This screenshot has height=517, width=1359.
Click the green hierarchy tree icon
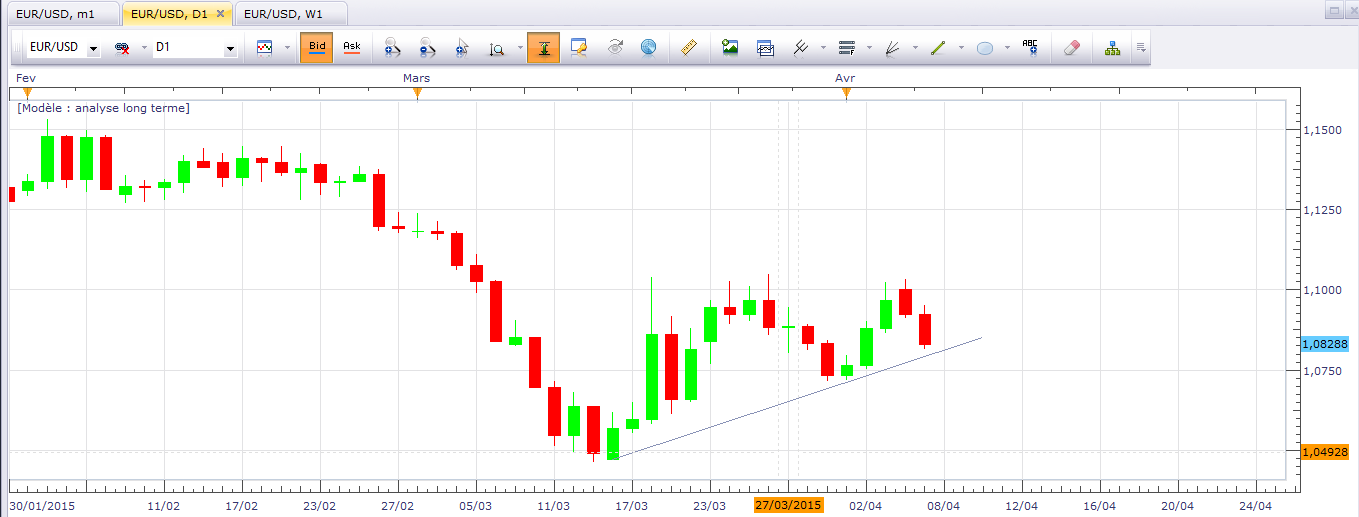(x=1112, y=47)
